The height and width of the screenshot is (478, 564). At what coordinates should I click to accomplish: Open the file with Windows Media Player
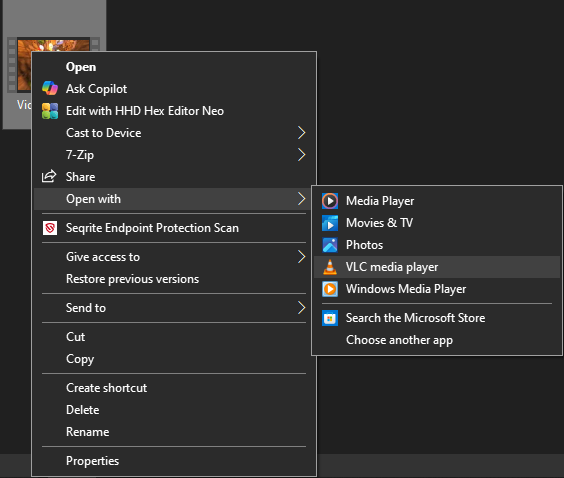[x=437, y=289]
